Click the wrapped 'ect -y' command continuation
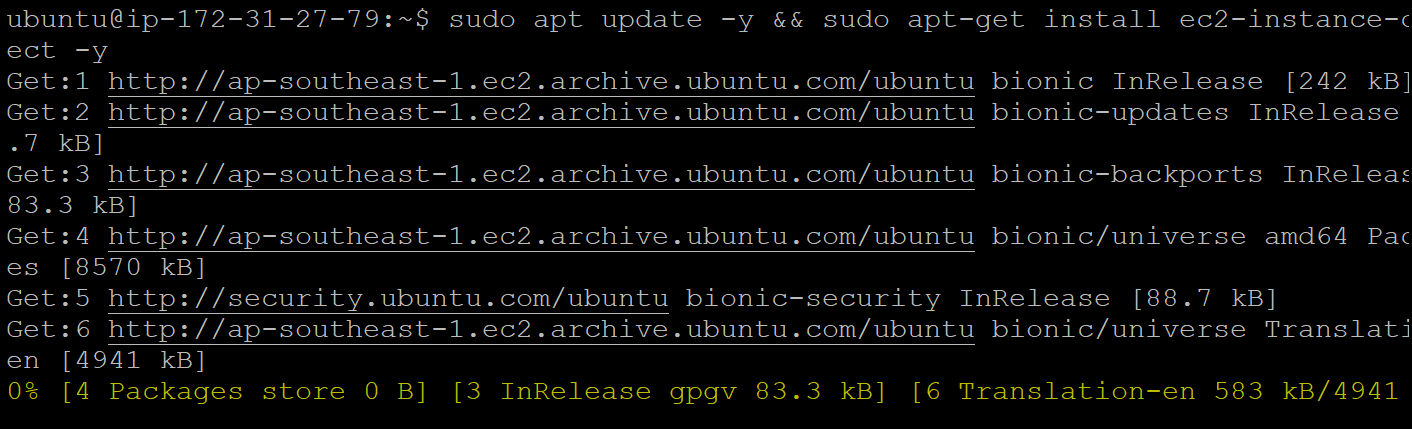 57,51
